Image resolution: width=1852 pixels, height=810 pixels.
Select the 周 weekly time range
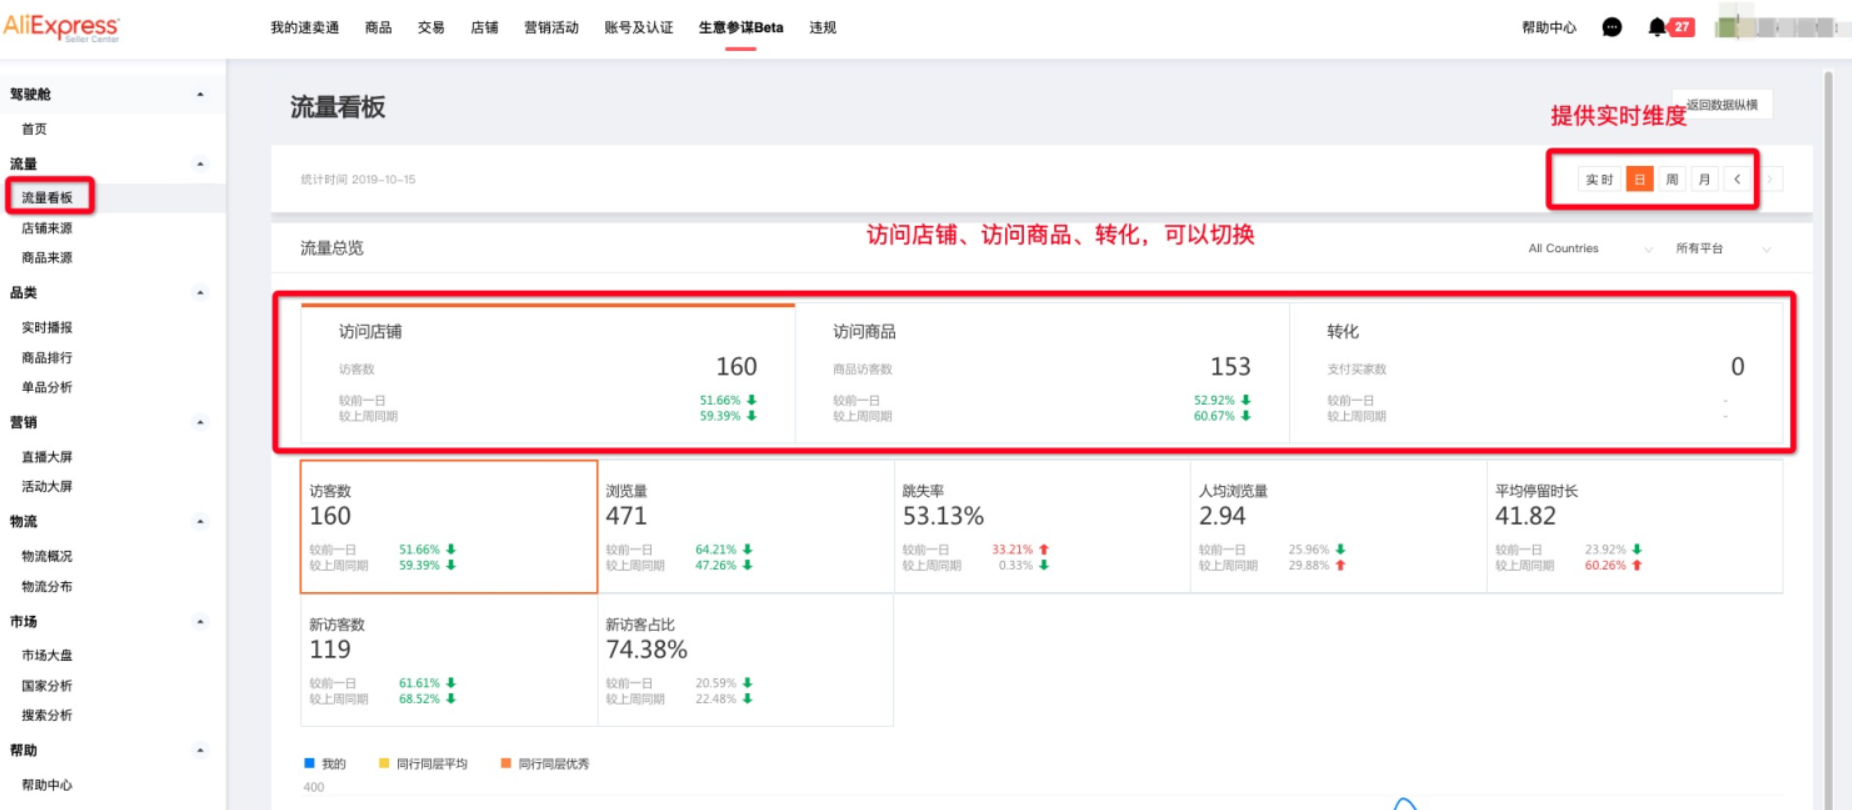[x=1672, y=180]
